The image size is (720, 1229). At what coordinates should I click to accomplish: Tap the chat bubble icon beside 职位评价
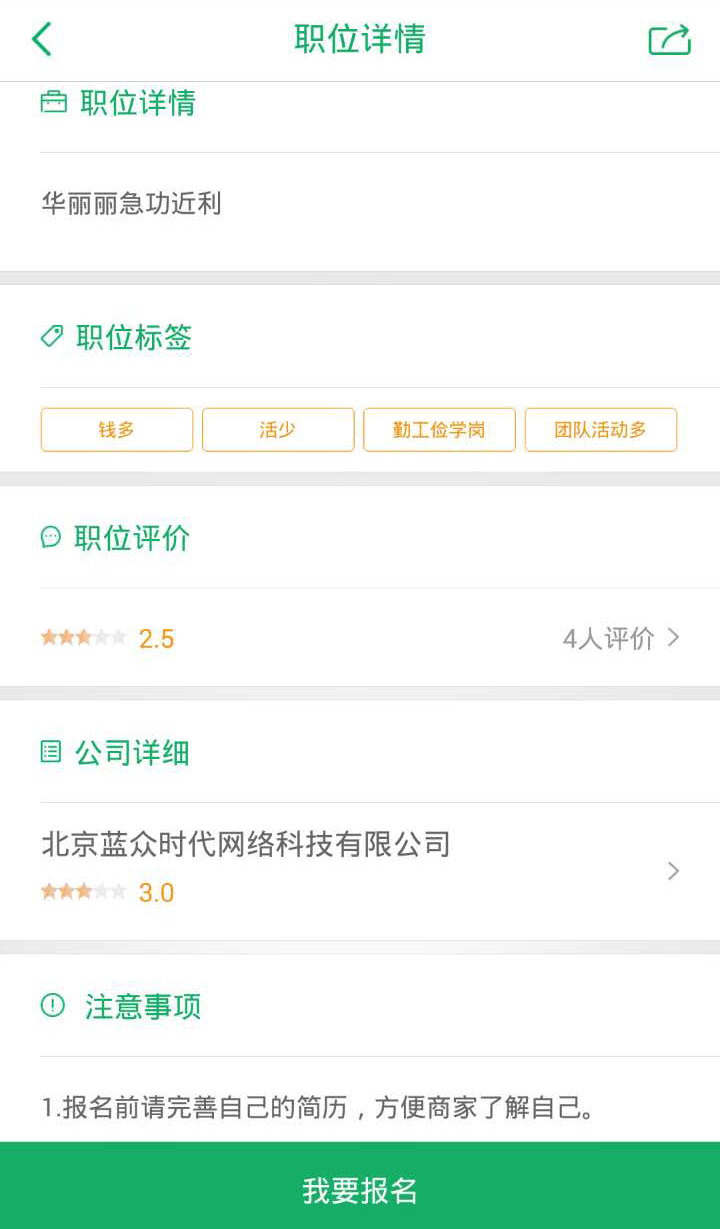[x=51, y=537]
